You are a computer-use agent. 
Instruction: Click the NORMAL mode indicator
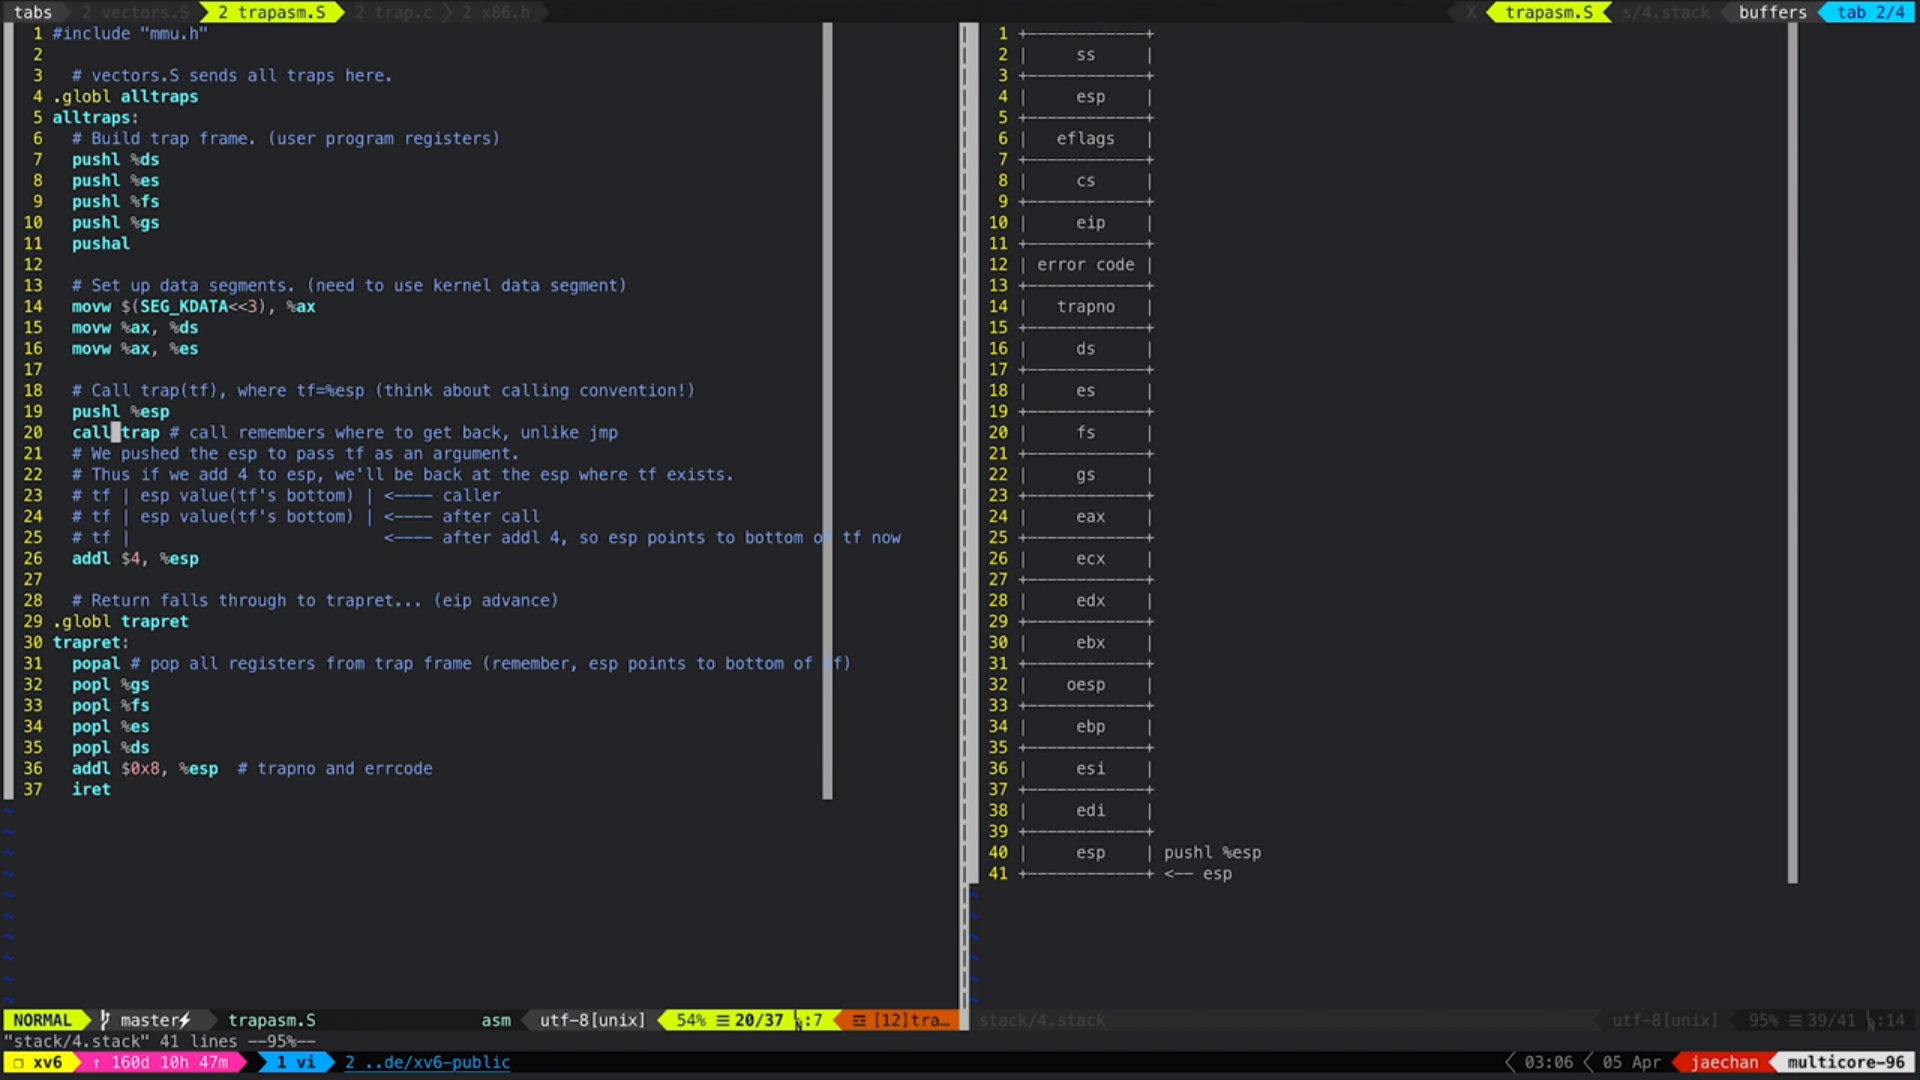coord(42,1020)
